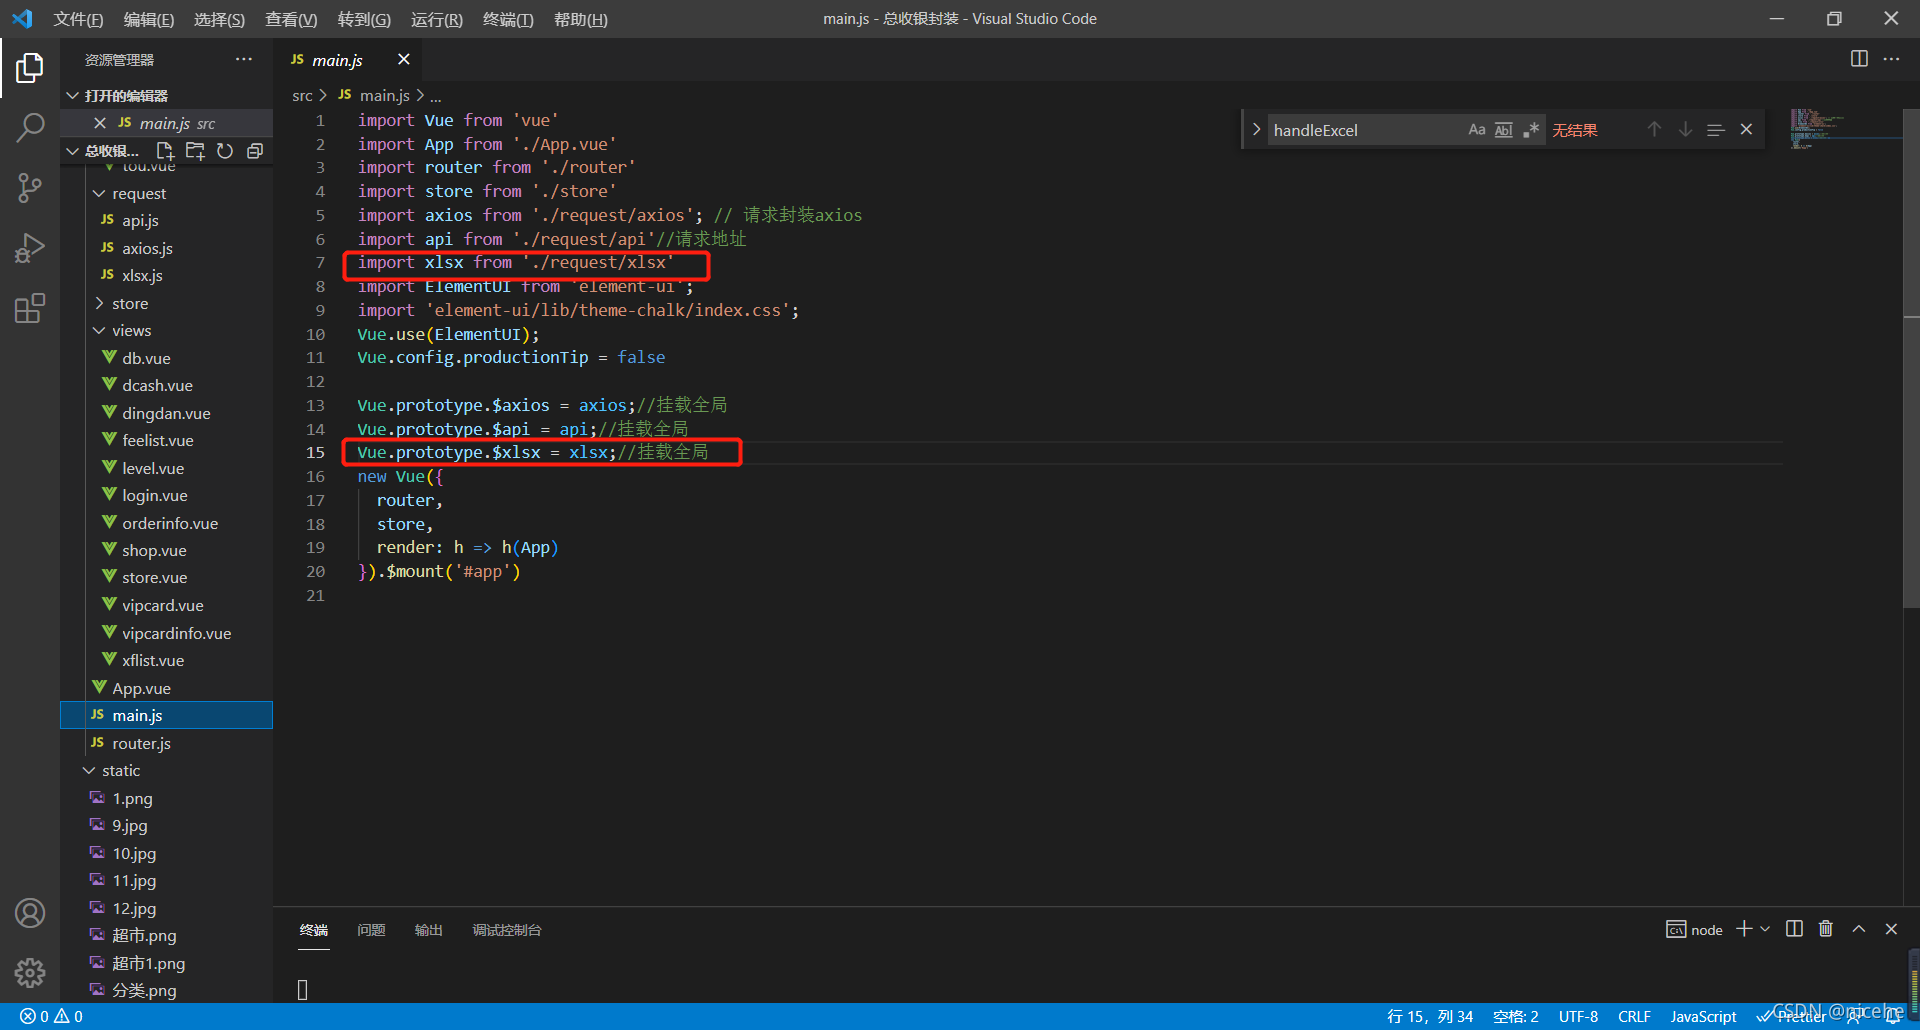
Task: Collapse all folders in explorer
Action: pos(255,151)
